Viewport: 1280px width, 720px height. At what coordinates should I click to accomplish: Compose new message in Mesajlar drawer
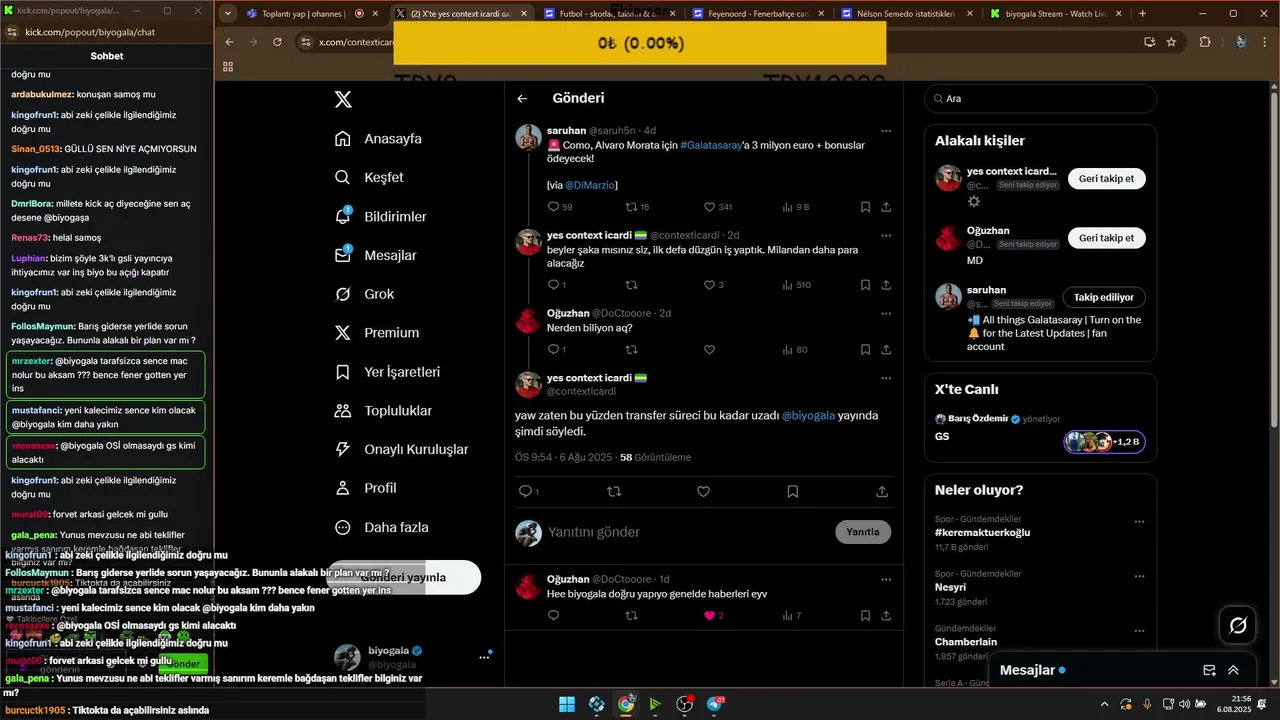1209,670
